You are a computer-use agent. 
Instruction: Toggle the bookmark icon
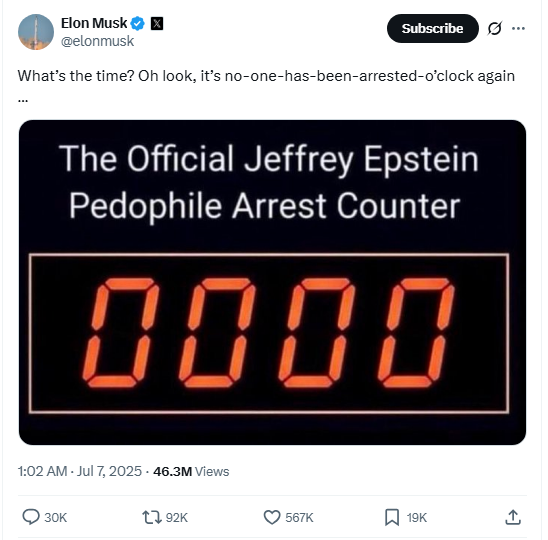coord(392,517)
